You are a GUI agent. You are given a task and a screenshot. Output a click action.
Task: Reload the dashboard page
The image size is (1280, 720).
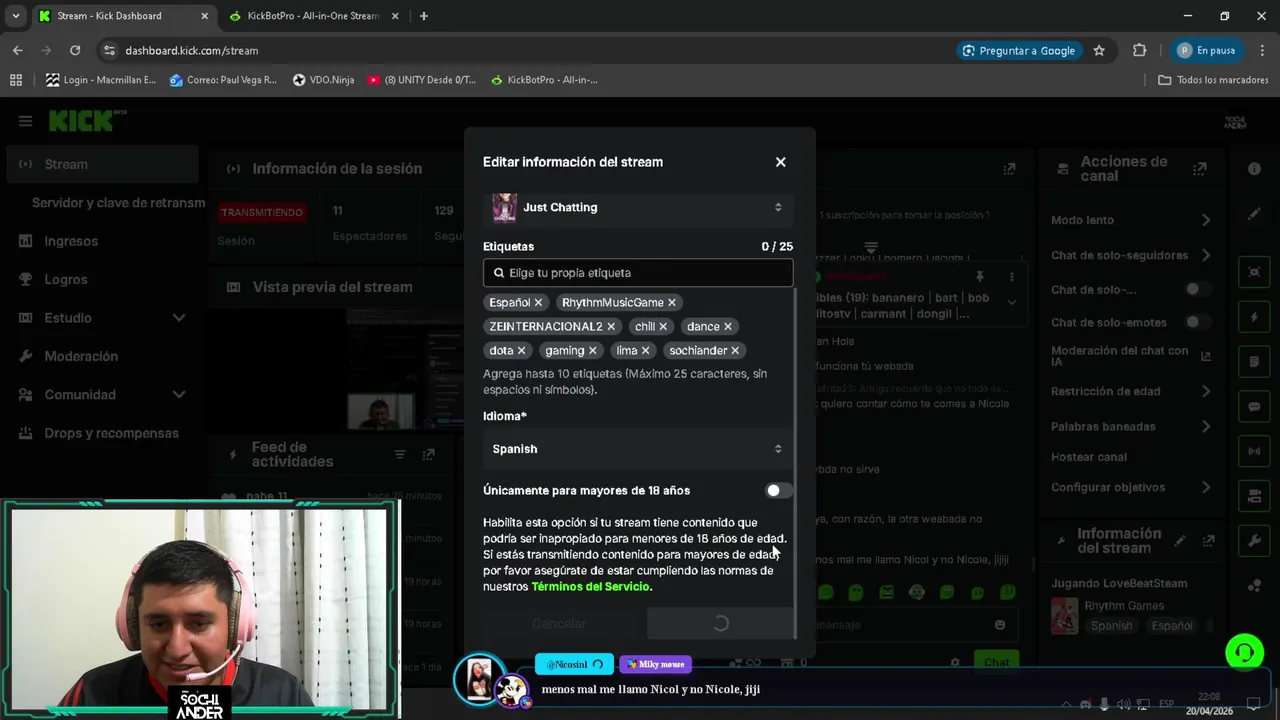[75, 50]
